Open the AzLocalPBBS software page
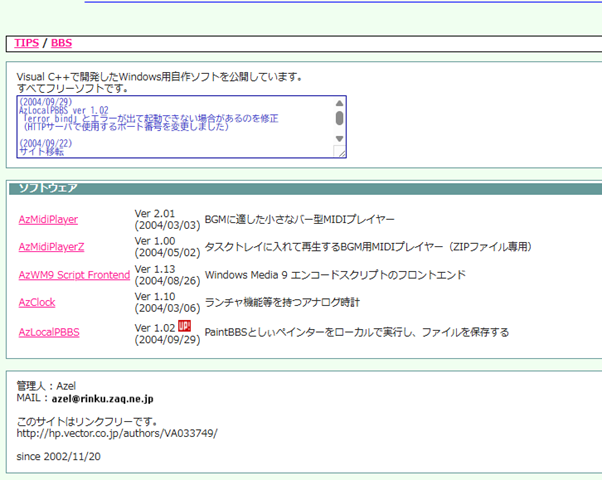Viewport: 602px width, 480px height. pos(49,333)
